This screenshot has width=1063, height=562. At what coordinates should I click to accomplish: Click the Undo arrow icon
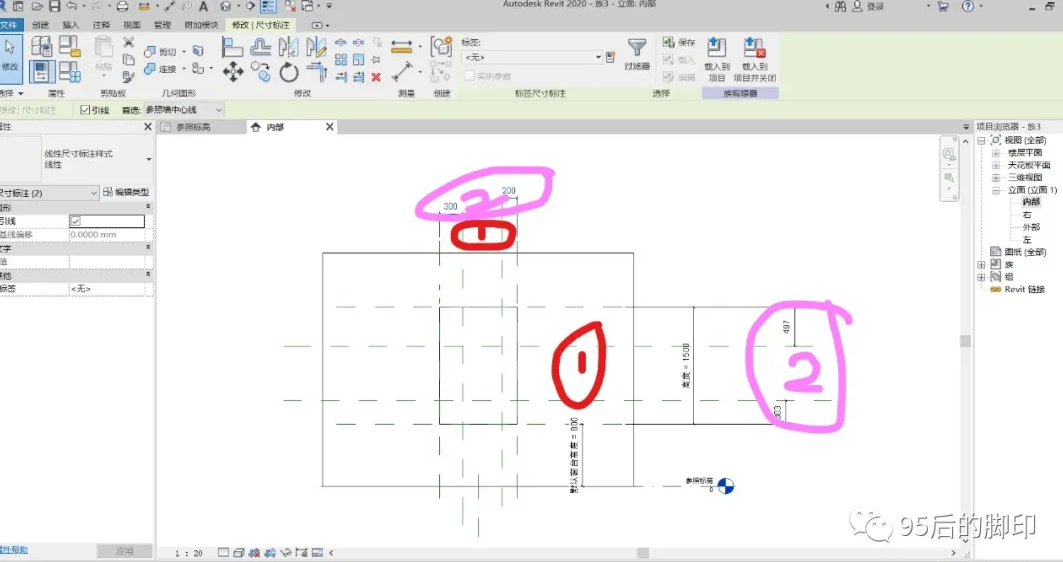click(x=72, y=6)
